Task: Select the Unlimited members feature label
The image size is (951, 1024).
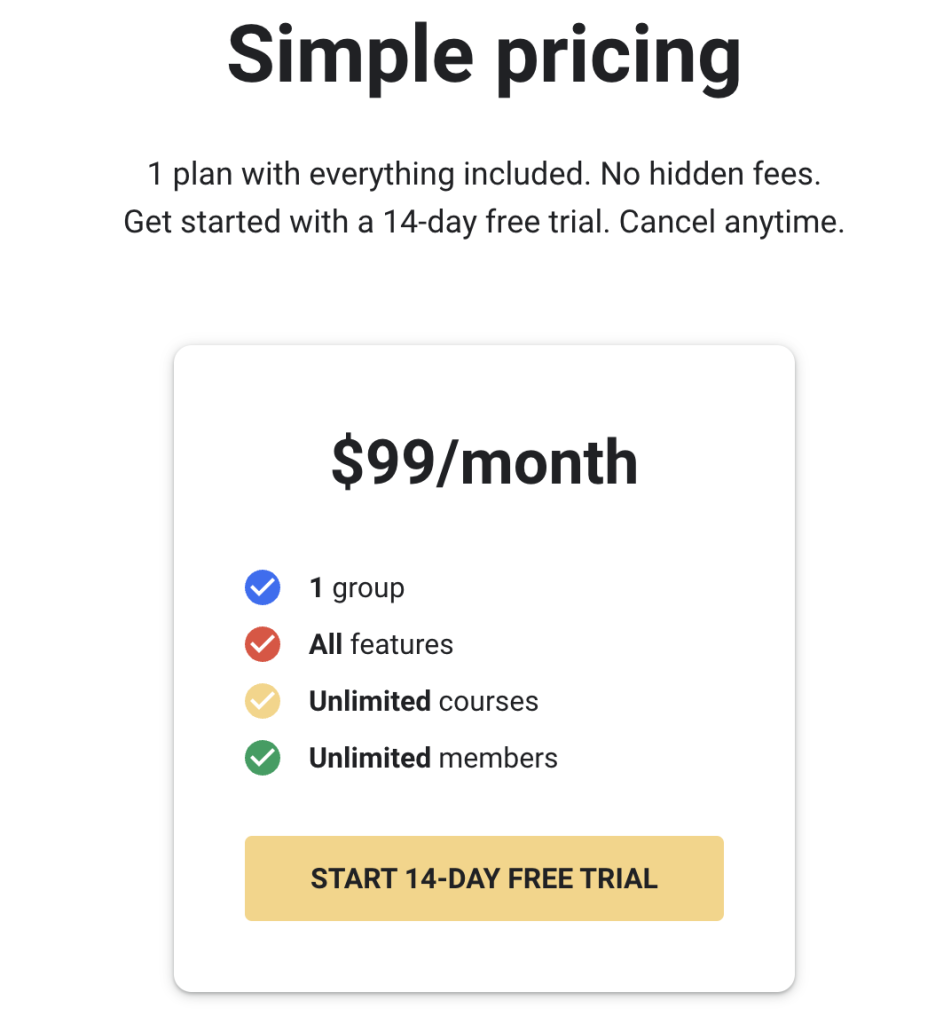Action: (x=432, y=757)
